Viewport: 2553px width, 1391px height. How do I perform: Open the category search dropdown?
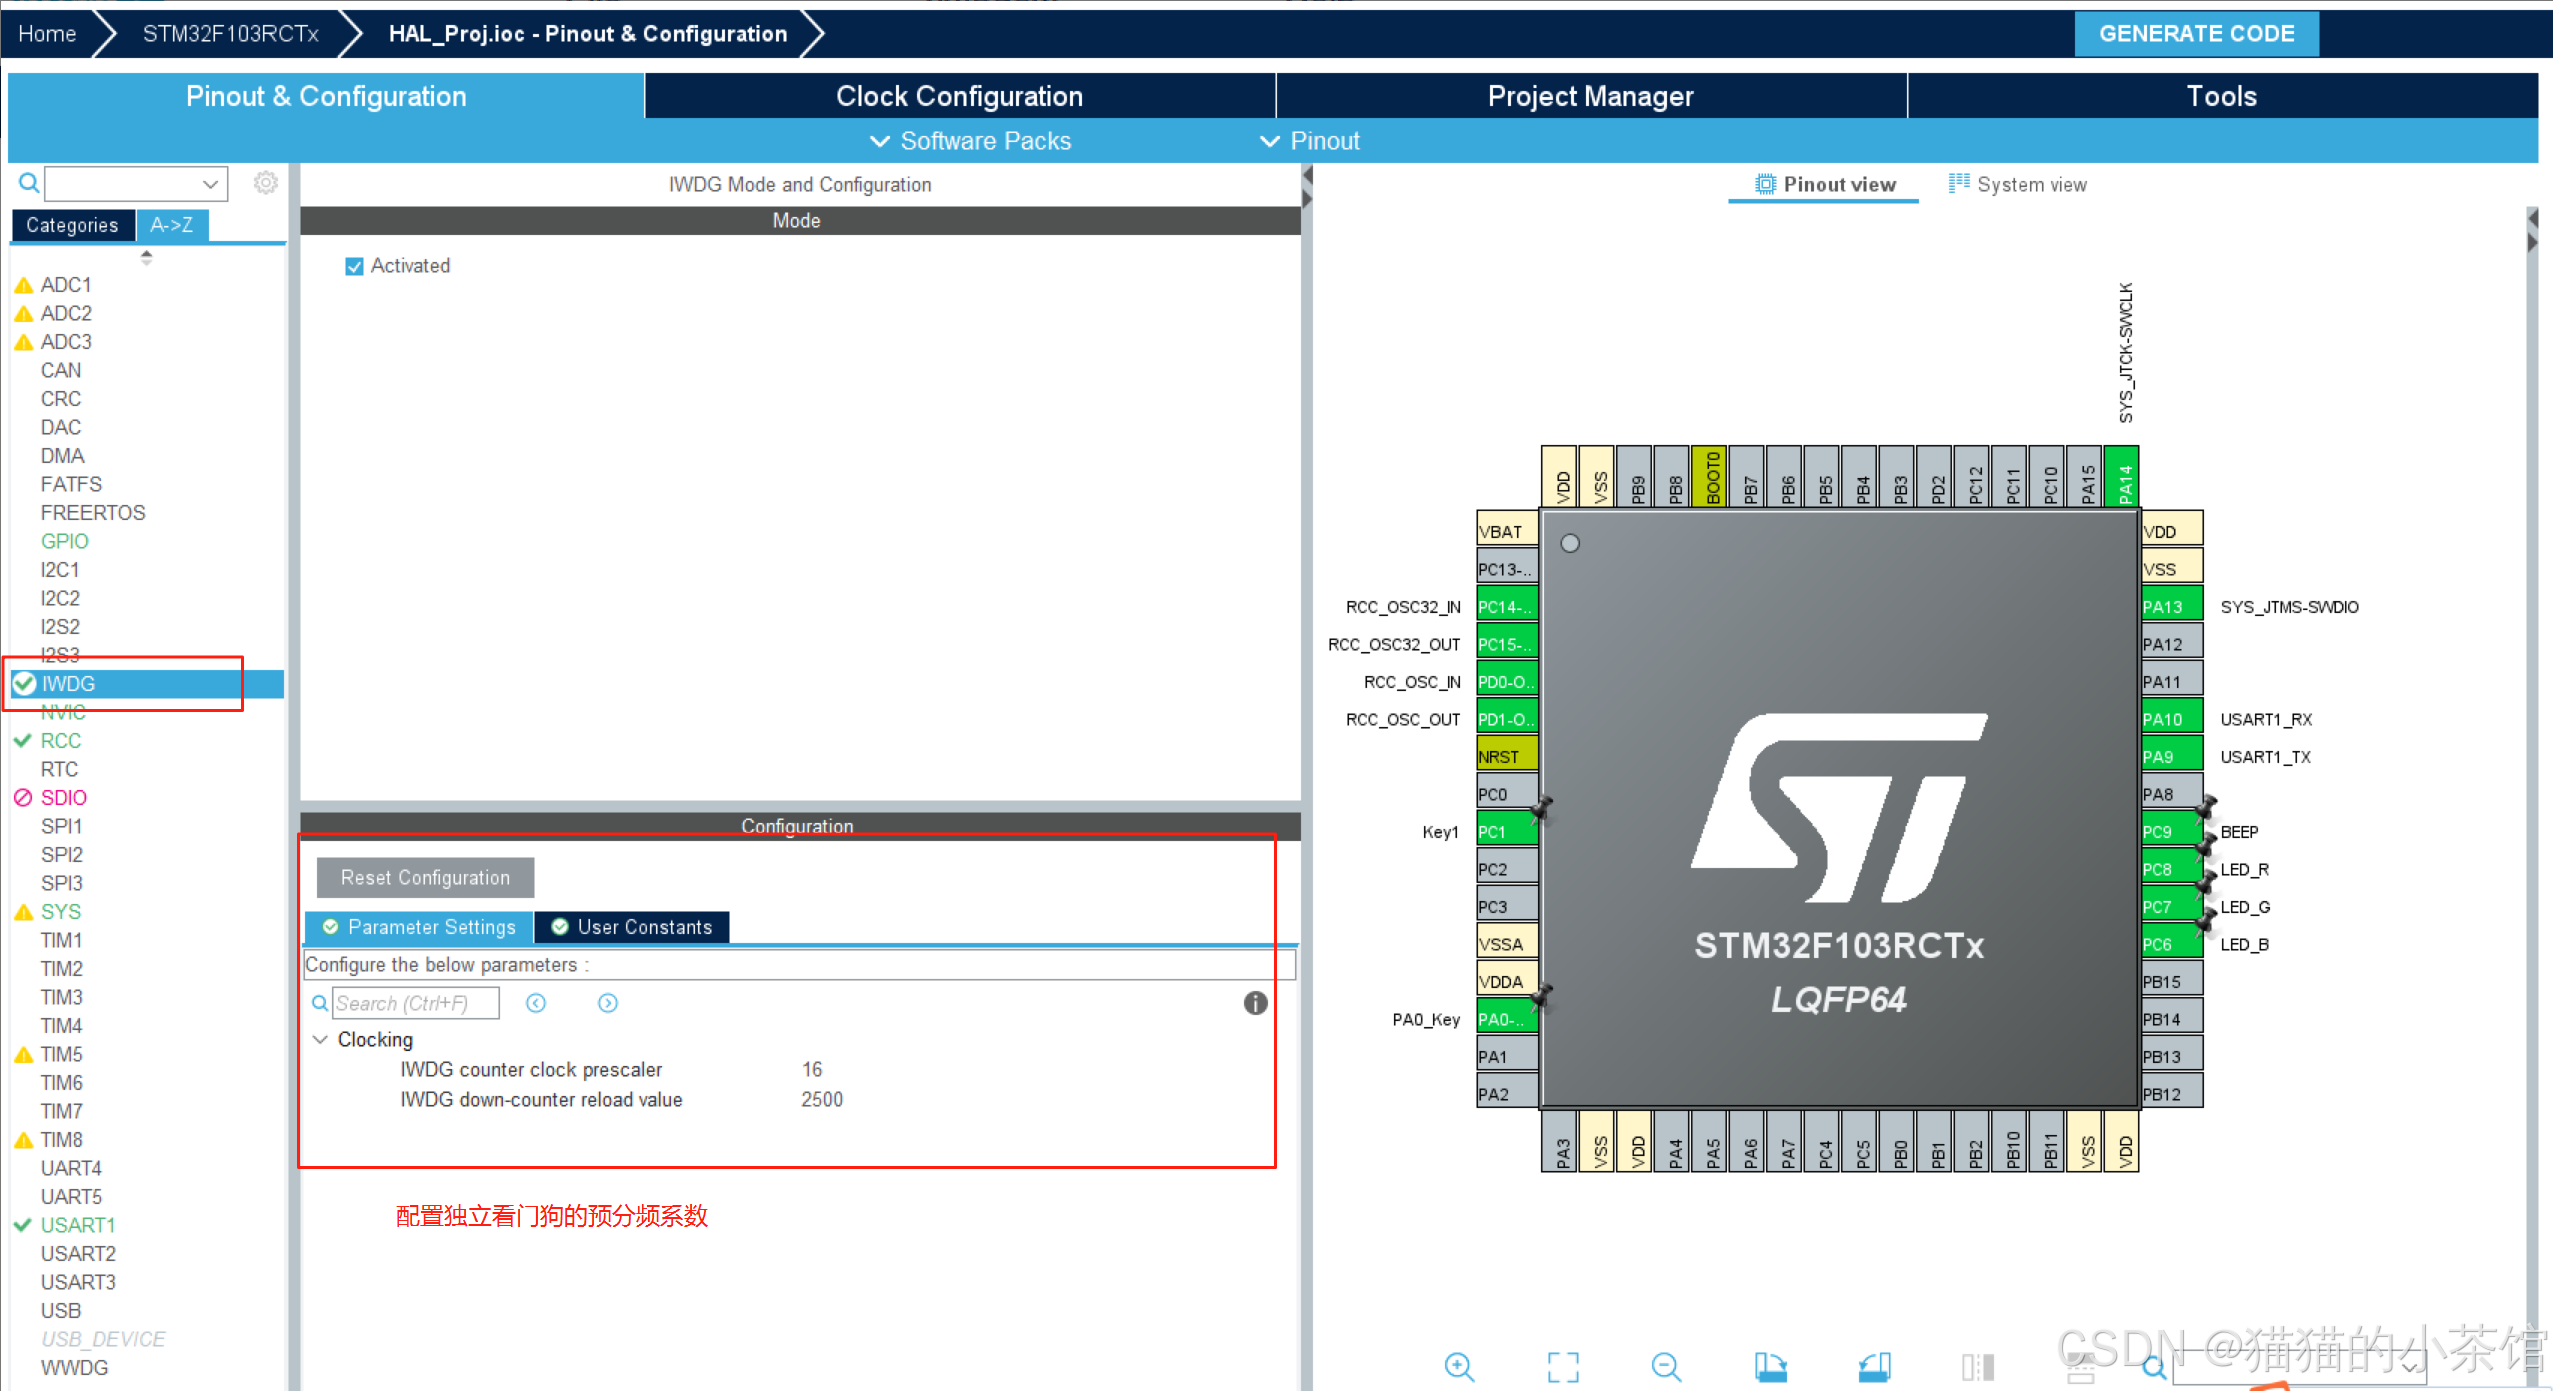210,184
